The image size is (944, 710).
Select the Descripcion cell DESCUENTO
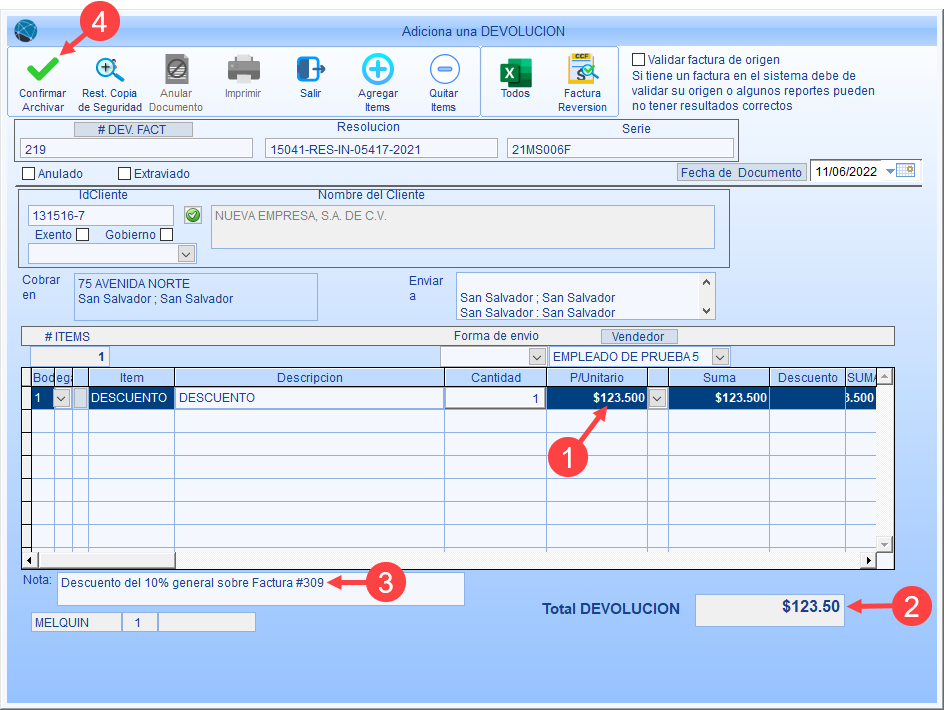(x=309, y=398)
